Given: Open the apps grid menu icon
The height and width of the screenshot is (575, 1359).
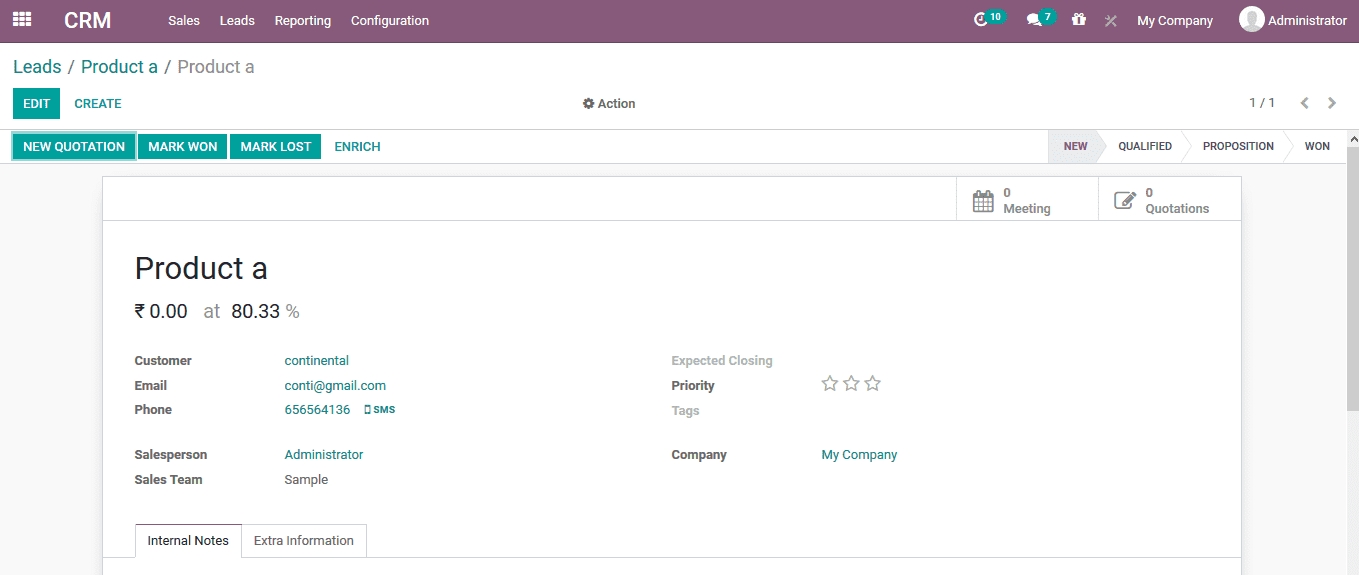Looking at the screenshot, I should pos(22,20).
